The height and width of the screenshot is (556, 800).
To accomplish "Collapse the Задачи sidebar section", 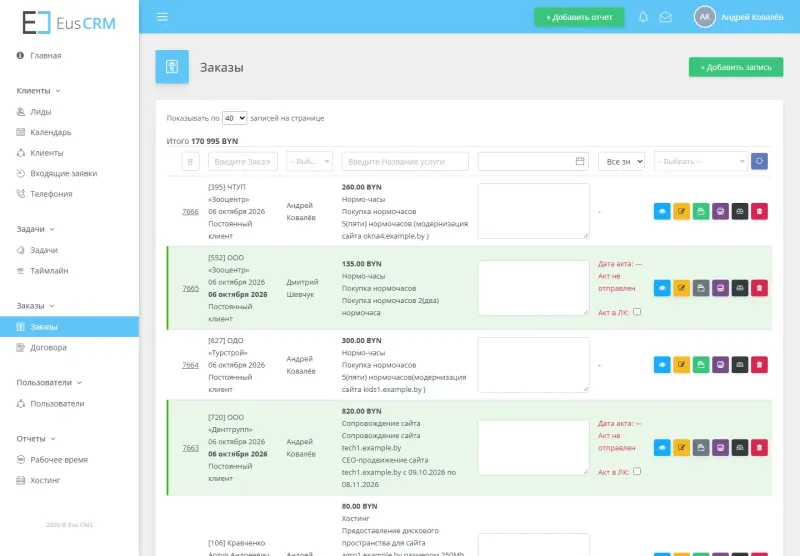I will [x=35, y=229].
